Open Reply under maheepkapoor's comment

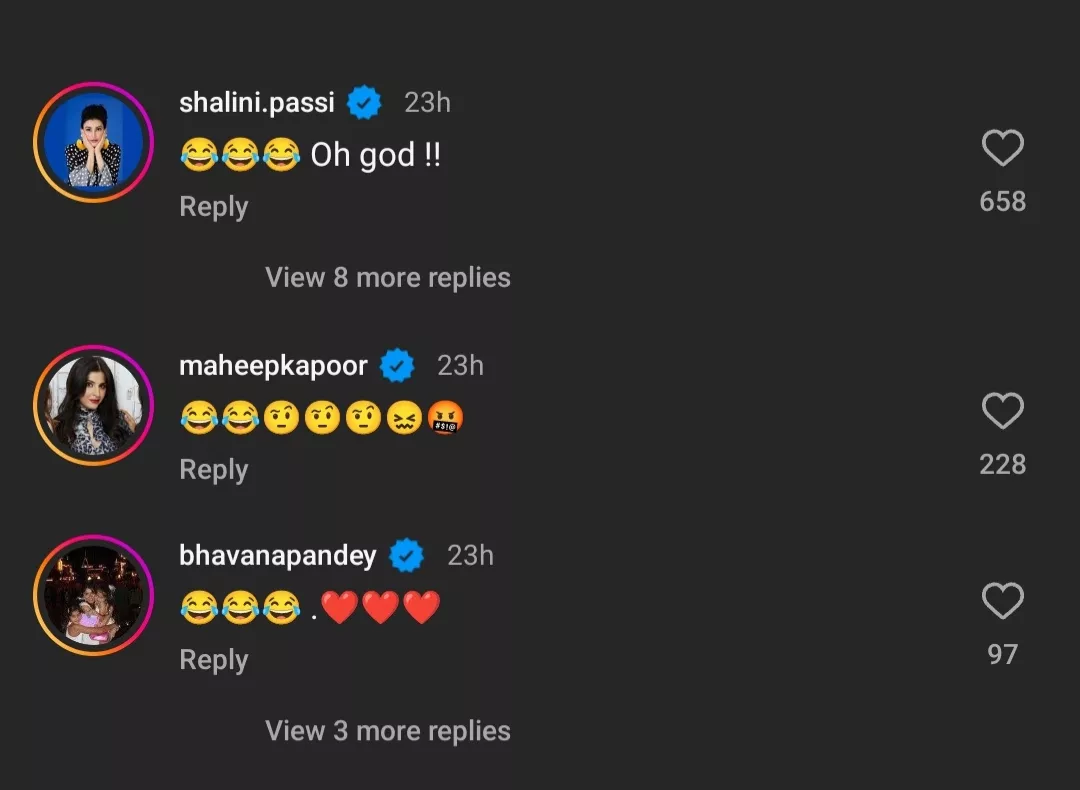point(213,469)
